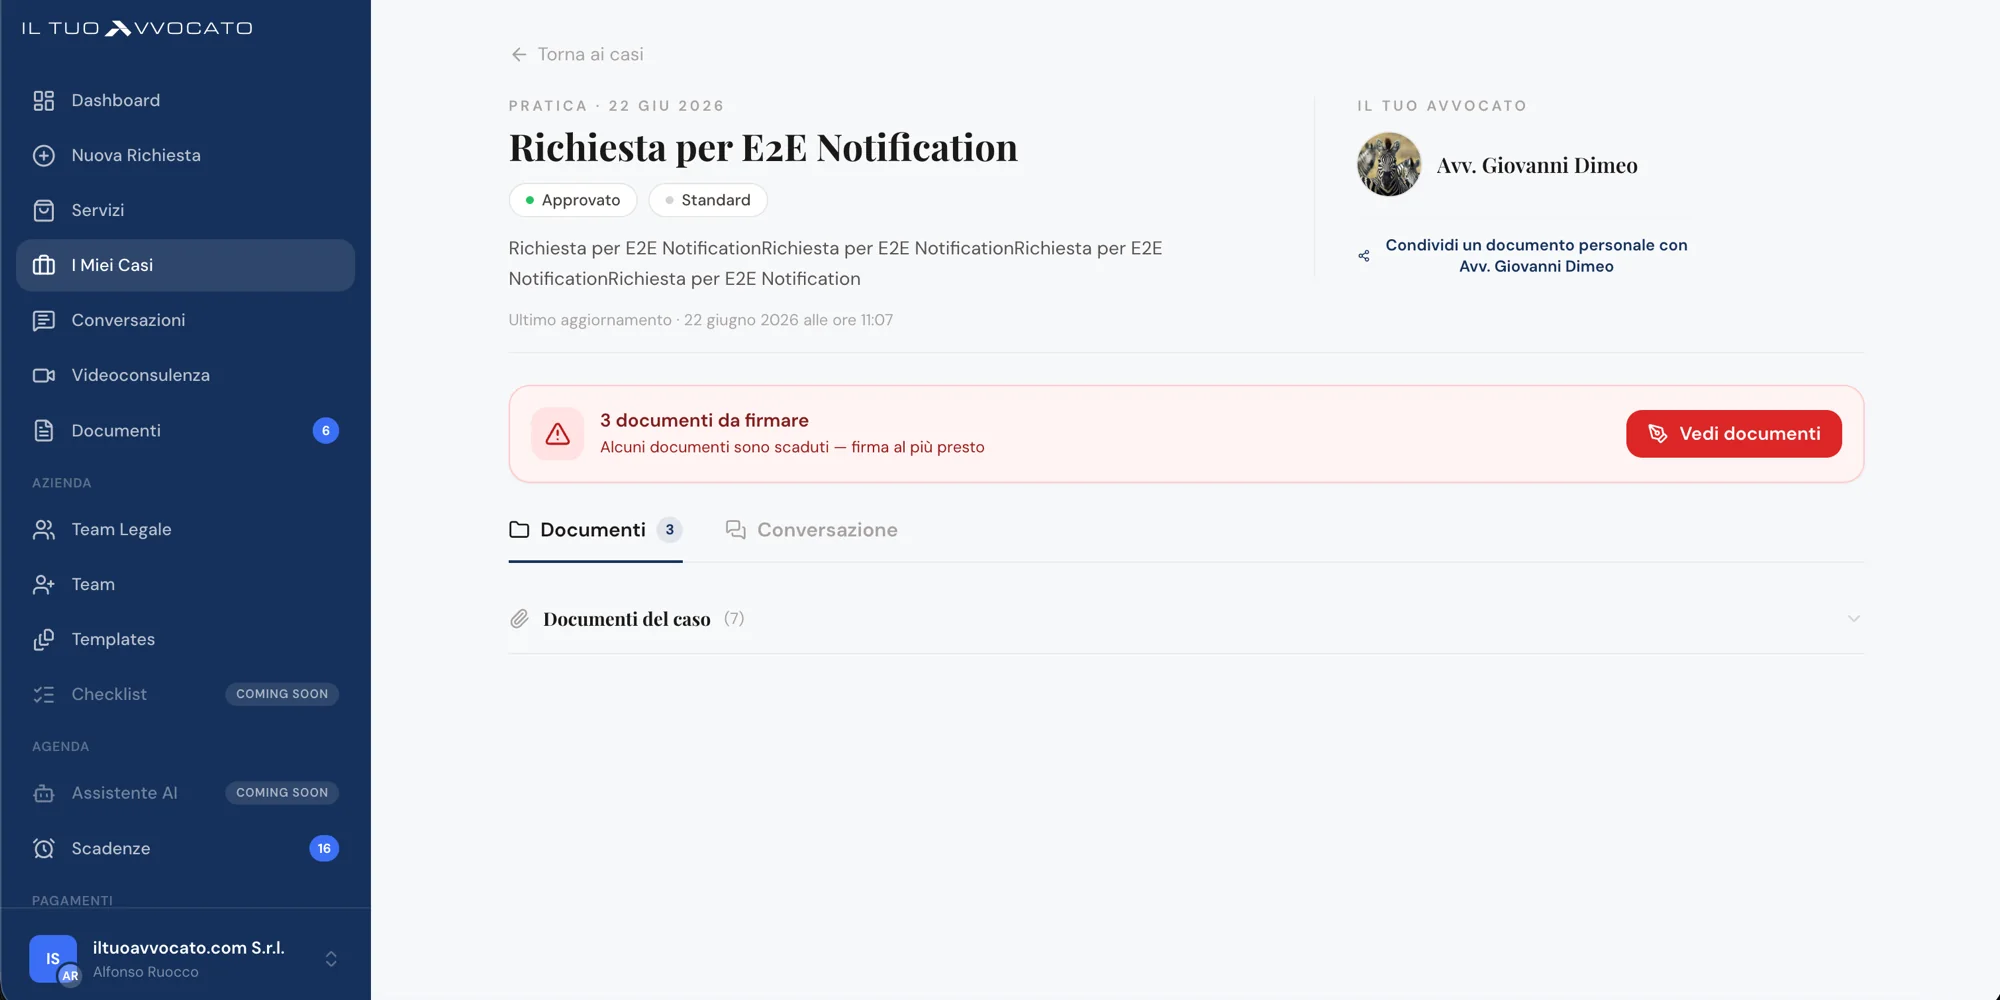Switch to the Conversazione tab
Image resolution: width=2000 pixels, height=1000 pixels.
(x=812, y=530)
